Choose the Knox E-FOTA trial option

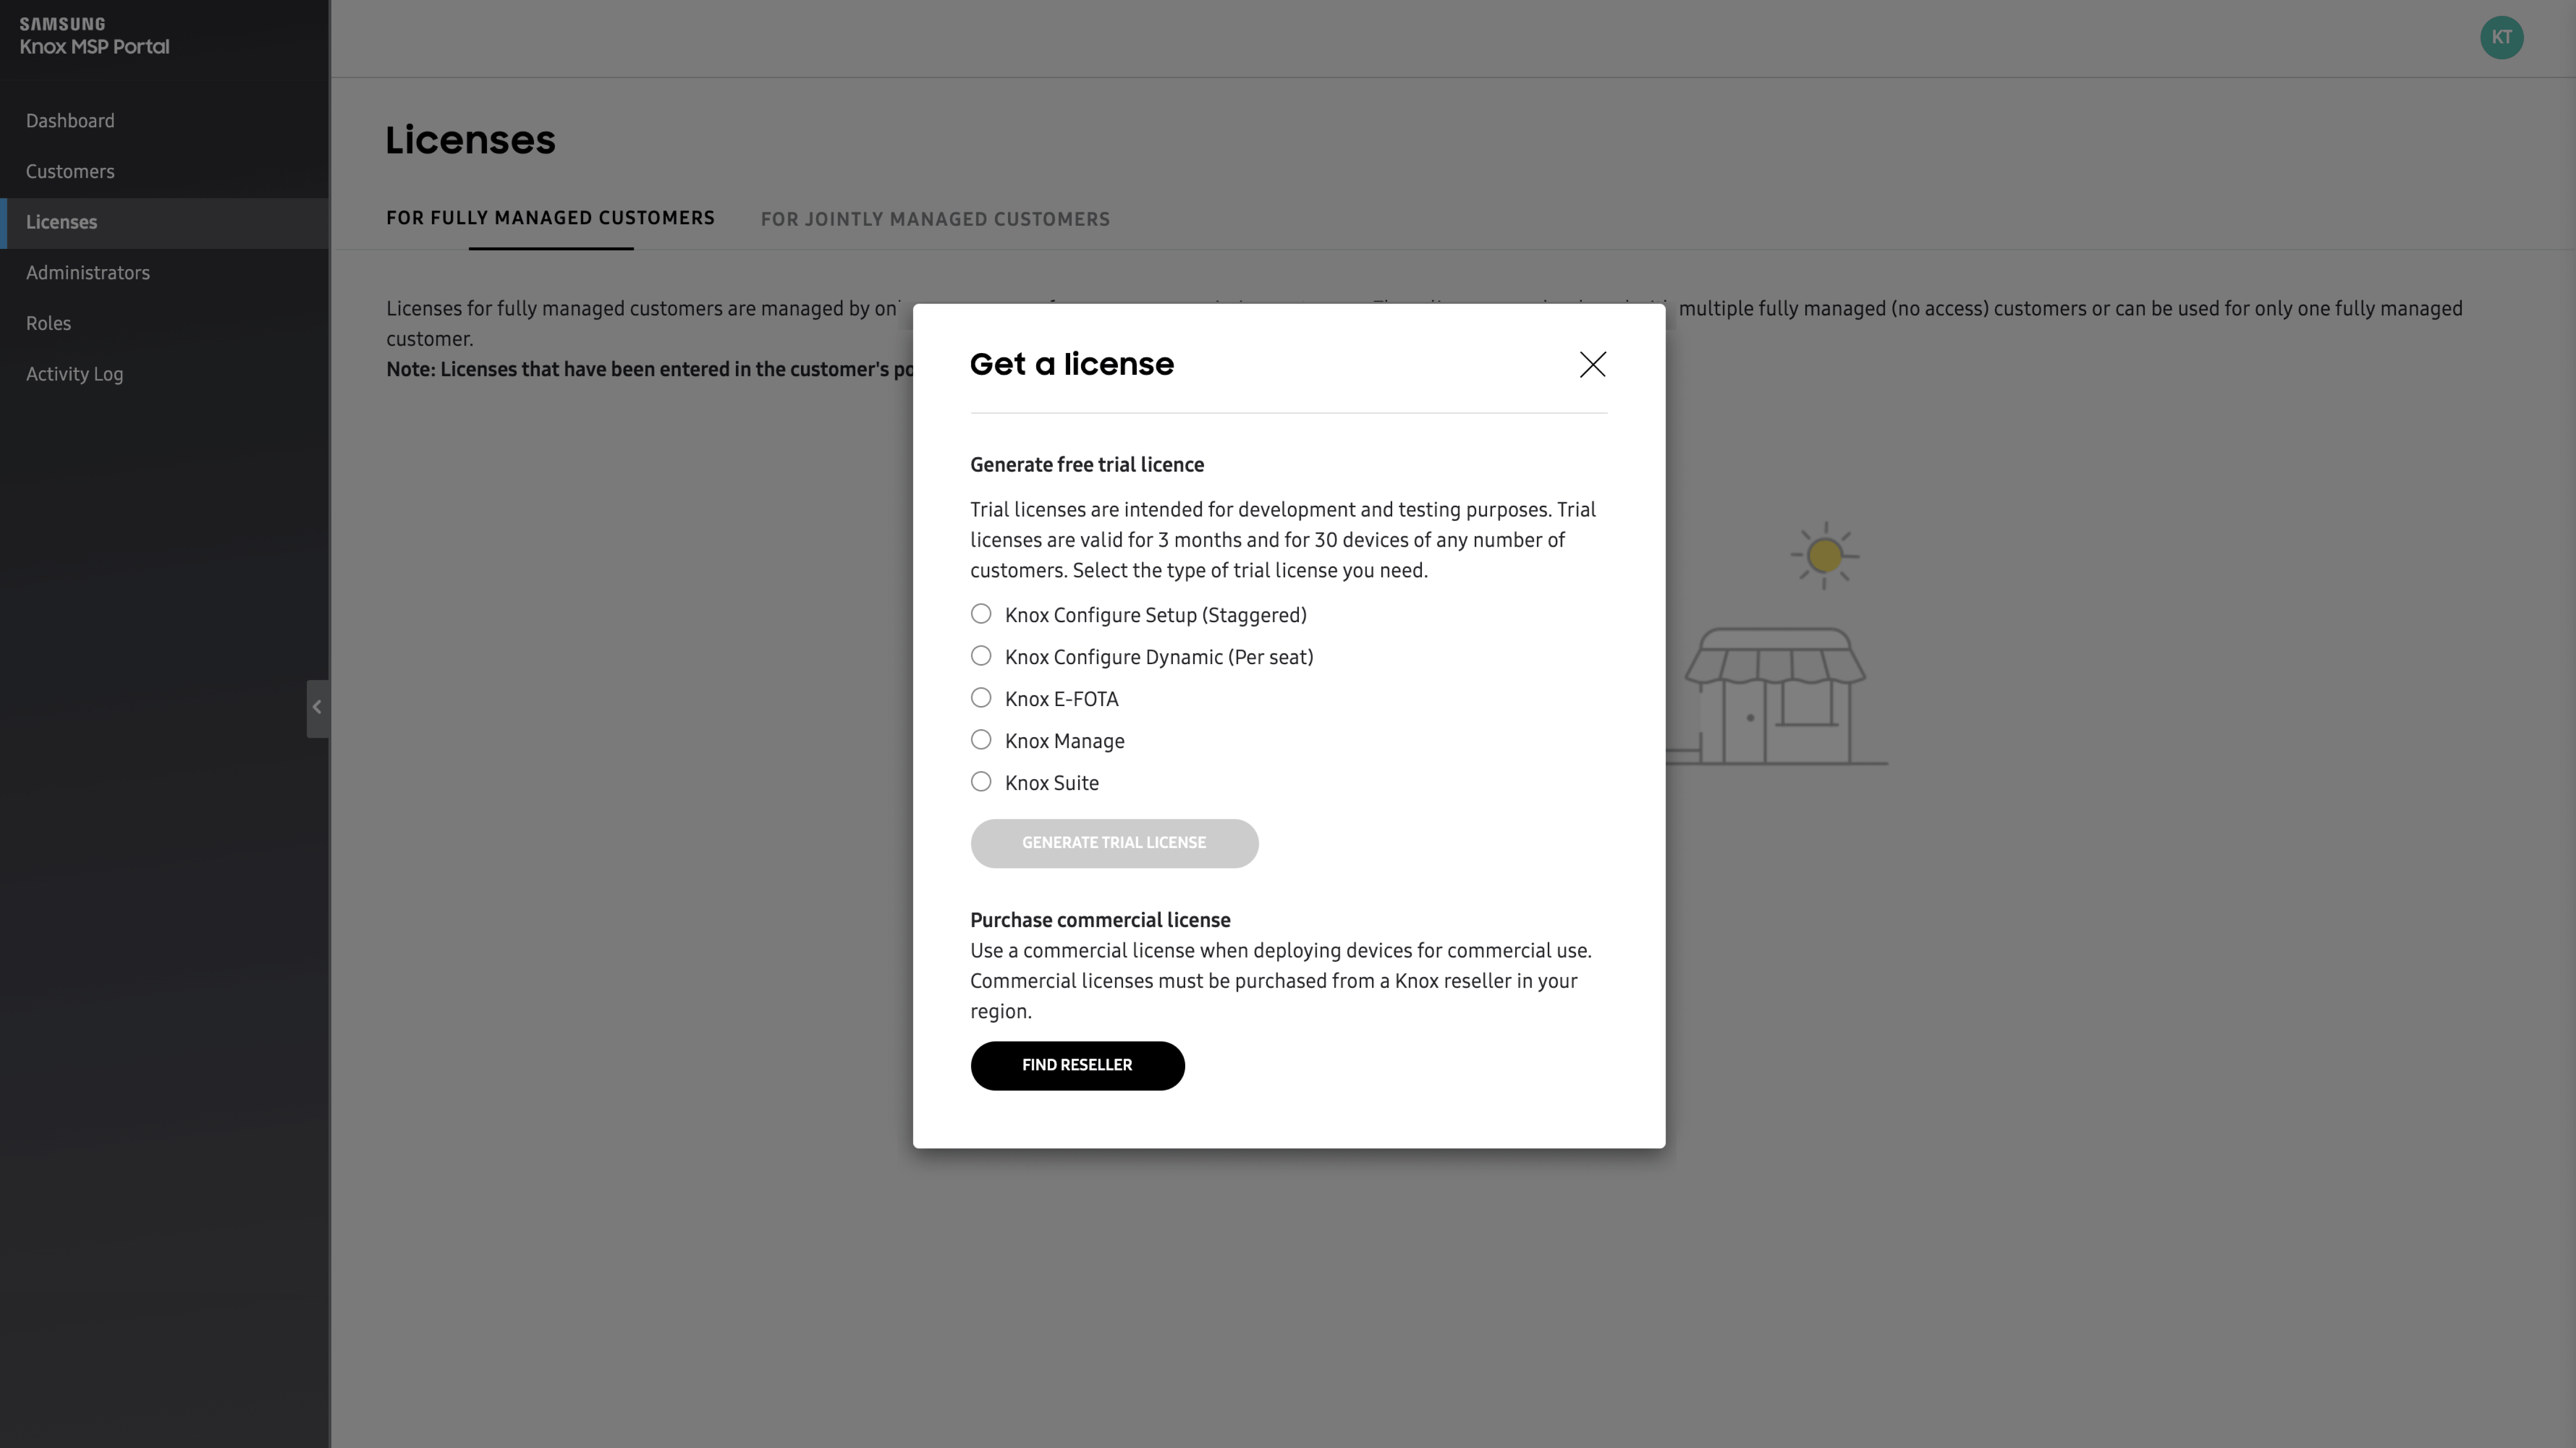(x=981, y=698)
